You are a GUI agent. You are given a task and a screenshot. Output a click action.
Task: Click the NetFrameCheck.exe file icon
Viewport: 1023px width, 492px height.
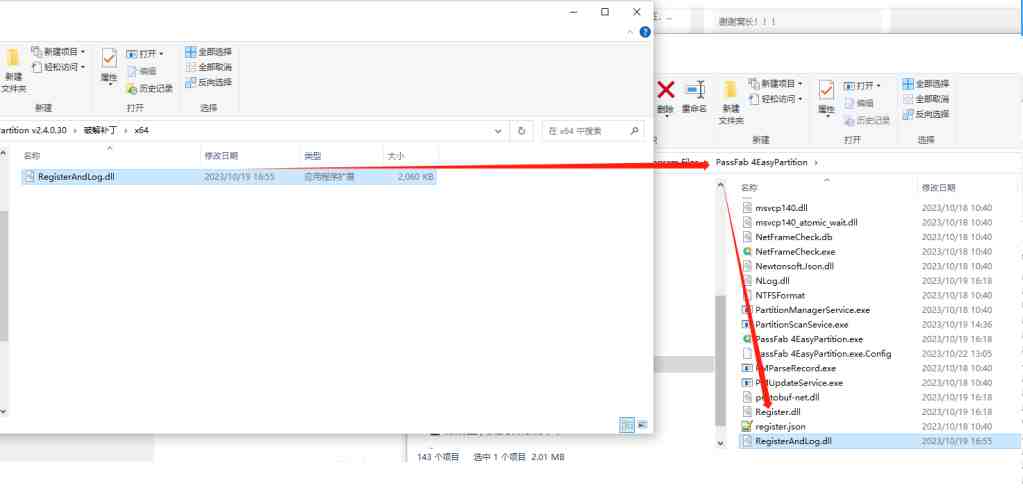(748, 251)
